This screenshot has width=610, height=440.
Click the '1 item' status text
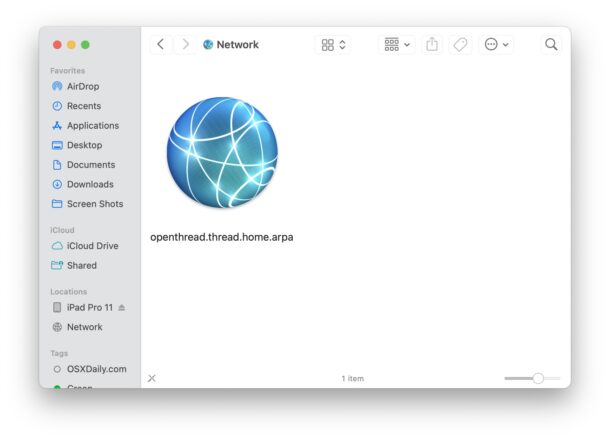[352, 379]
